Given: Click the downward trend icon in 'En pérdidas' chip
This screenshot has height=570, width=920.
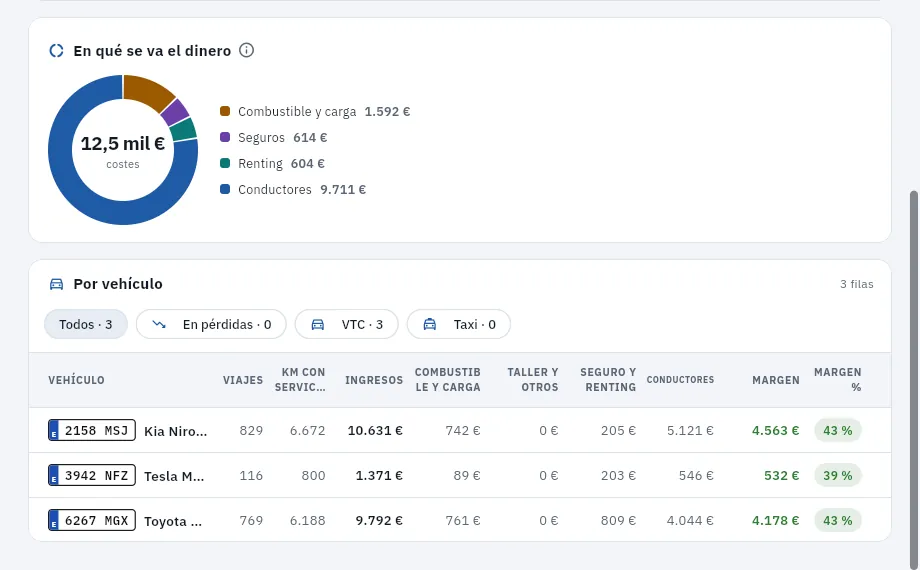Looking at the screenshot, I should [159, 325].
